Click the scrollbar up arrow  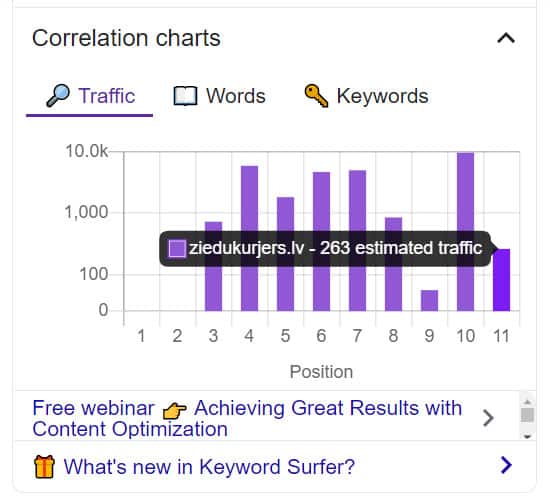(x=527, y=402)
